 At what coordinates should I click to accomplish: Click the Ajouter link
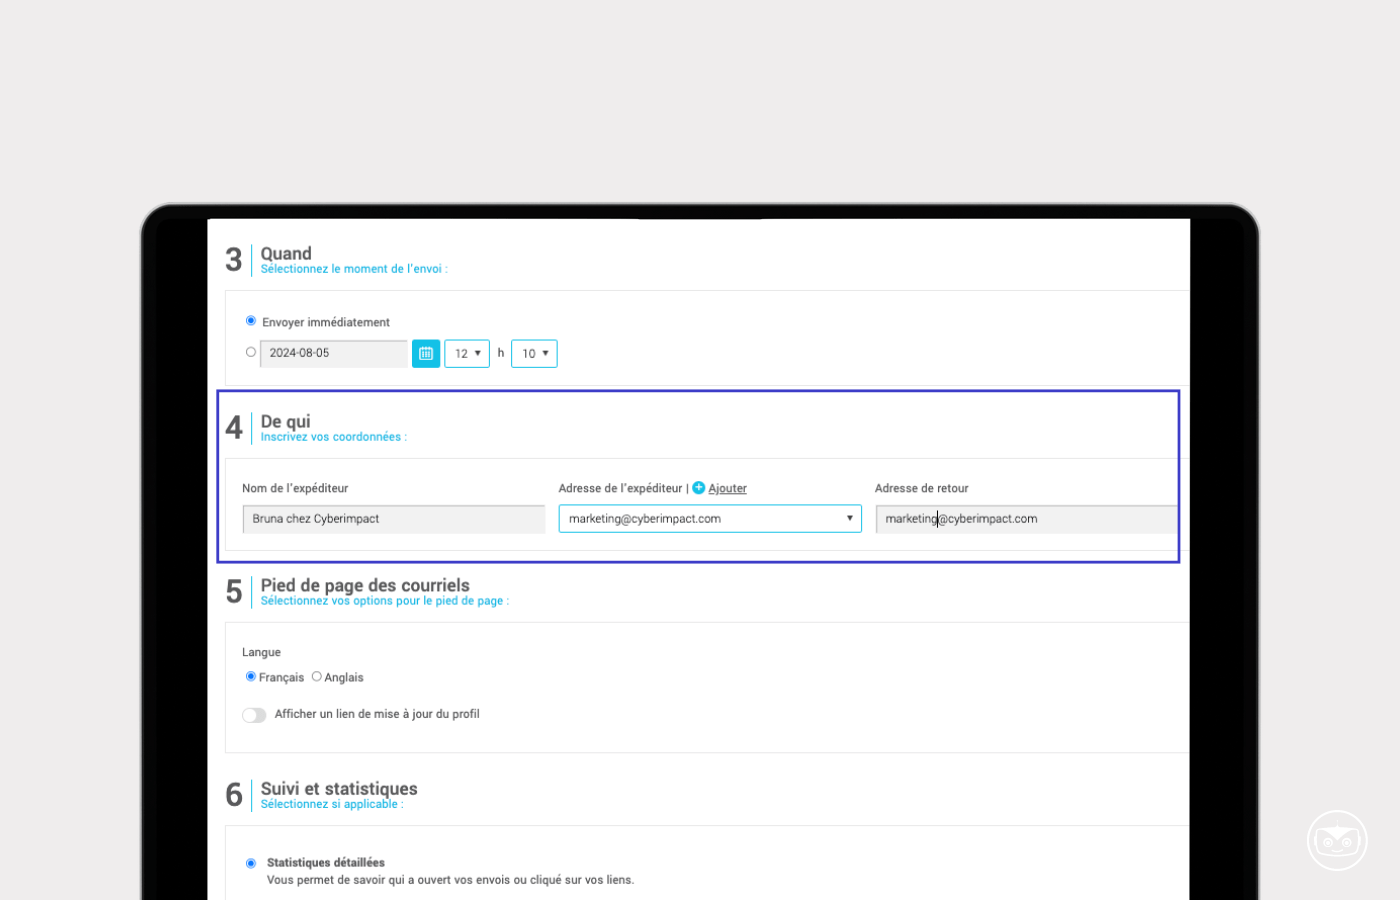[727, 489]
